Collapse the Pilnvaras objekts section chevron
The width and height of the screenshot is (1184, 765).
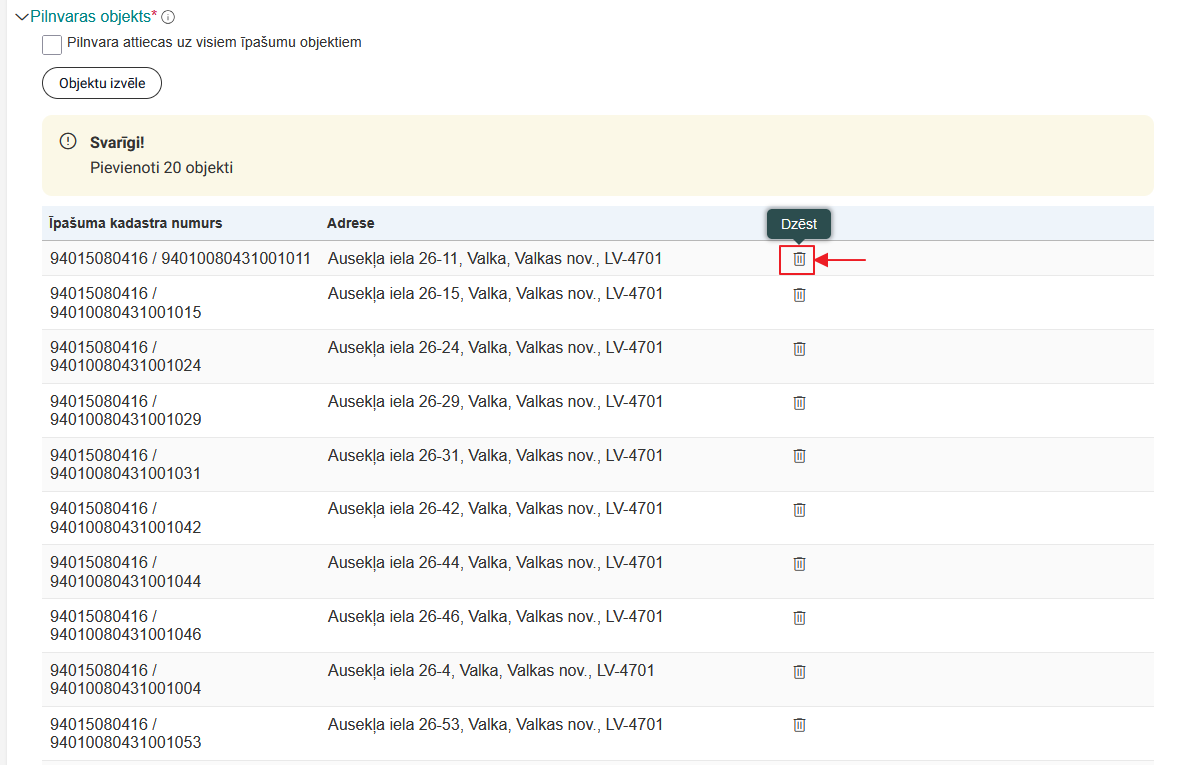tap(22, 17)
